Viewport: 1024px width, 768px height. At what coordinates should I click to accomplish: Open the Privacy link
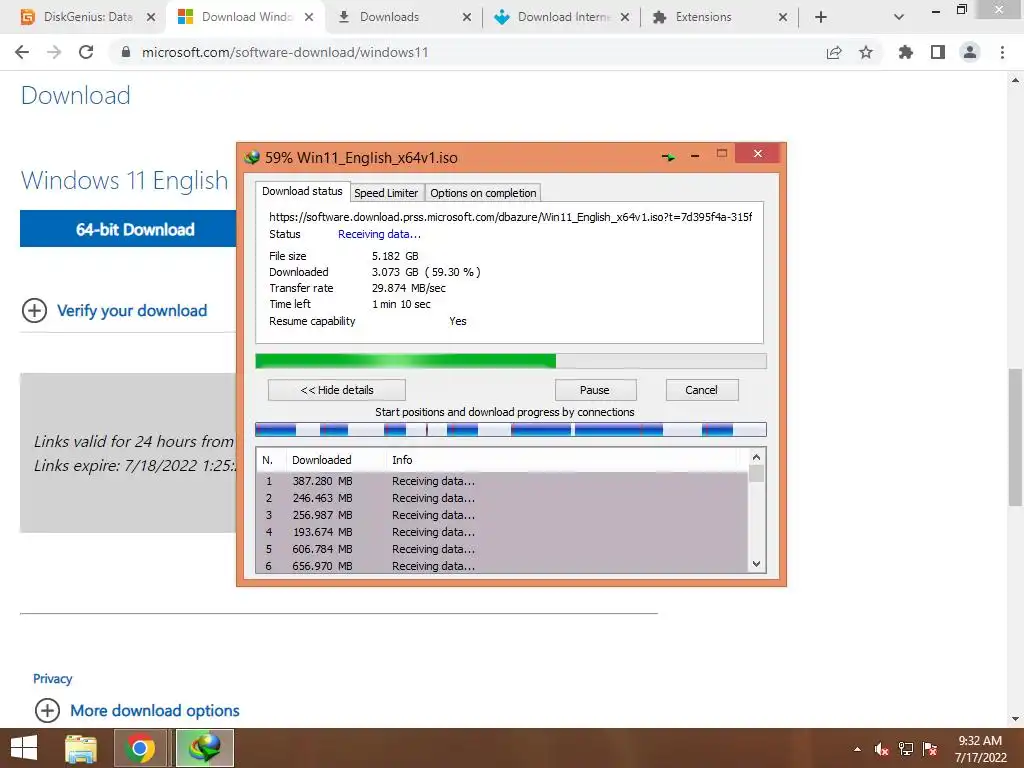(x=52, y=679)
